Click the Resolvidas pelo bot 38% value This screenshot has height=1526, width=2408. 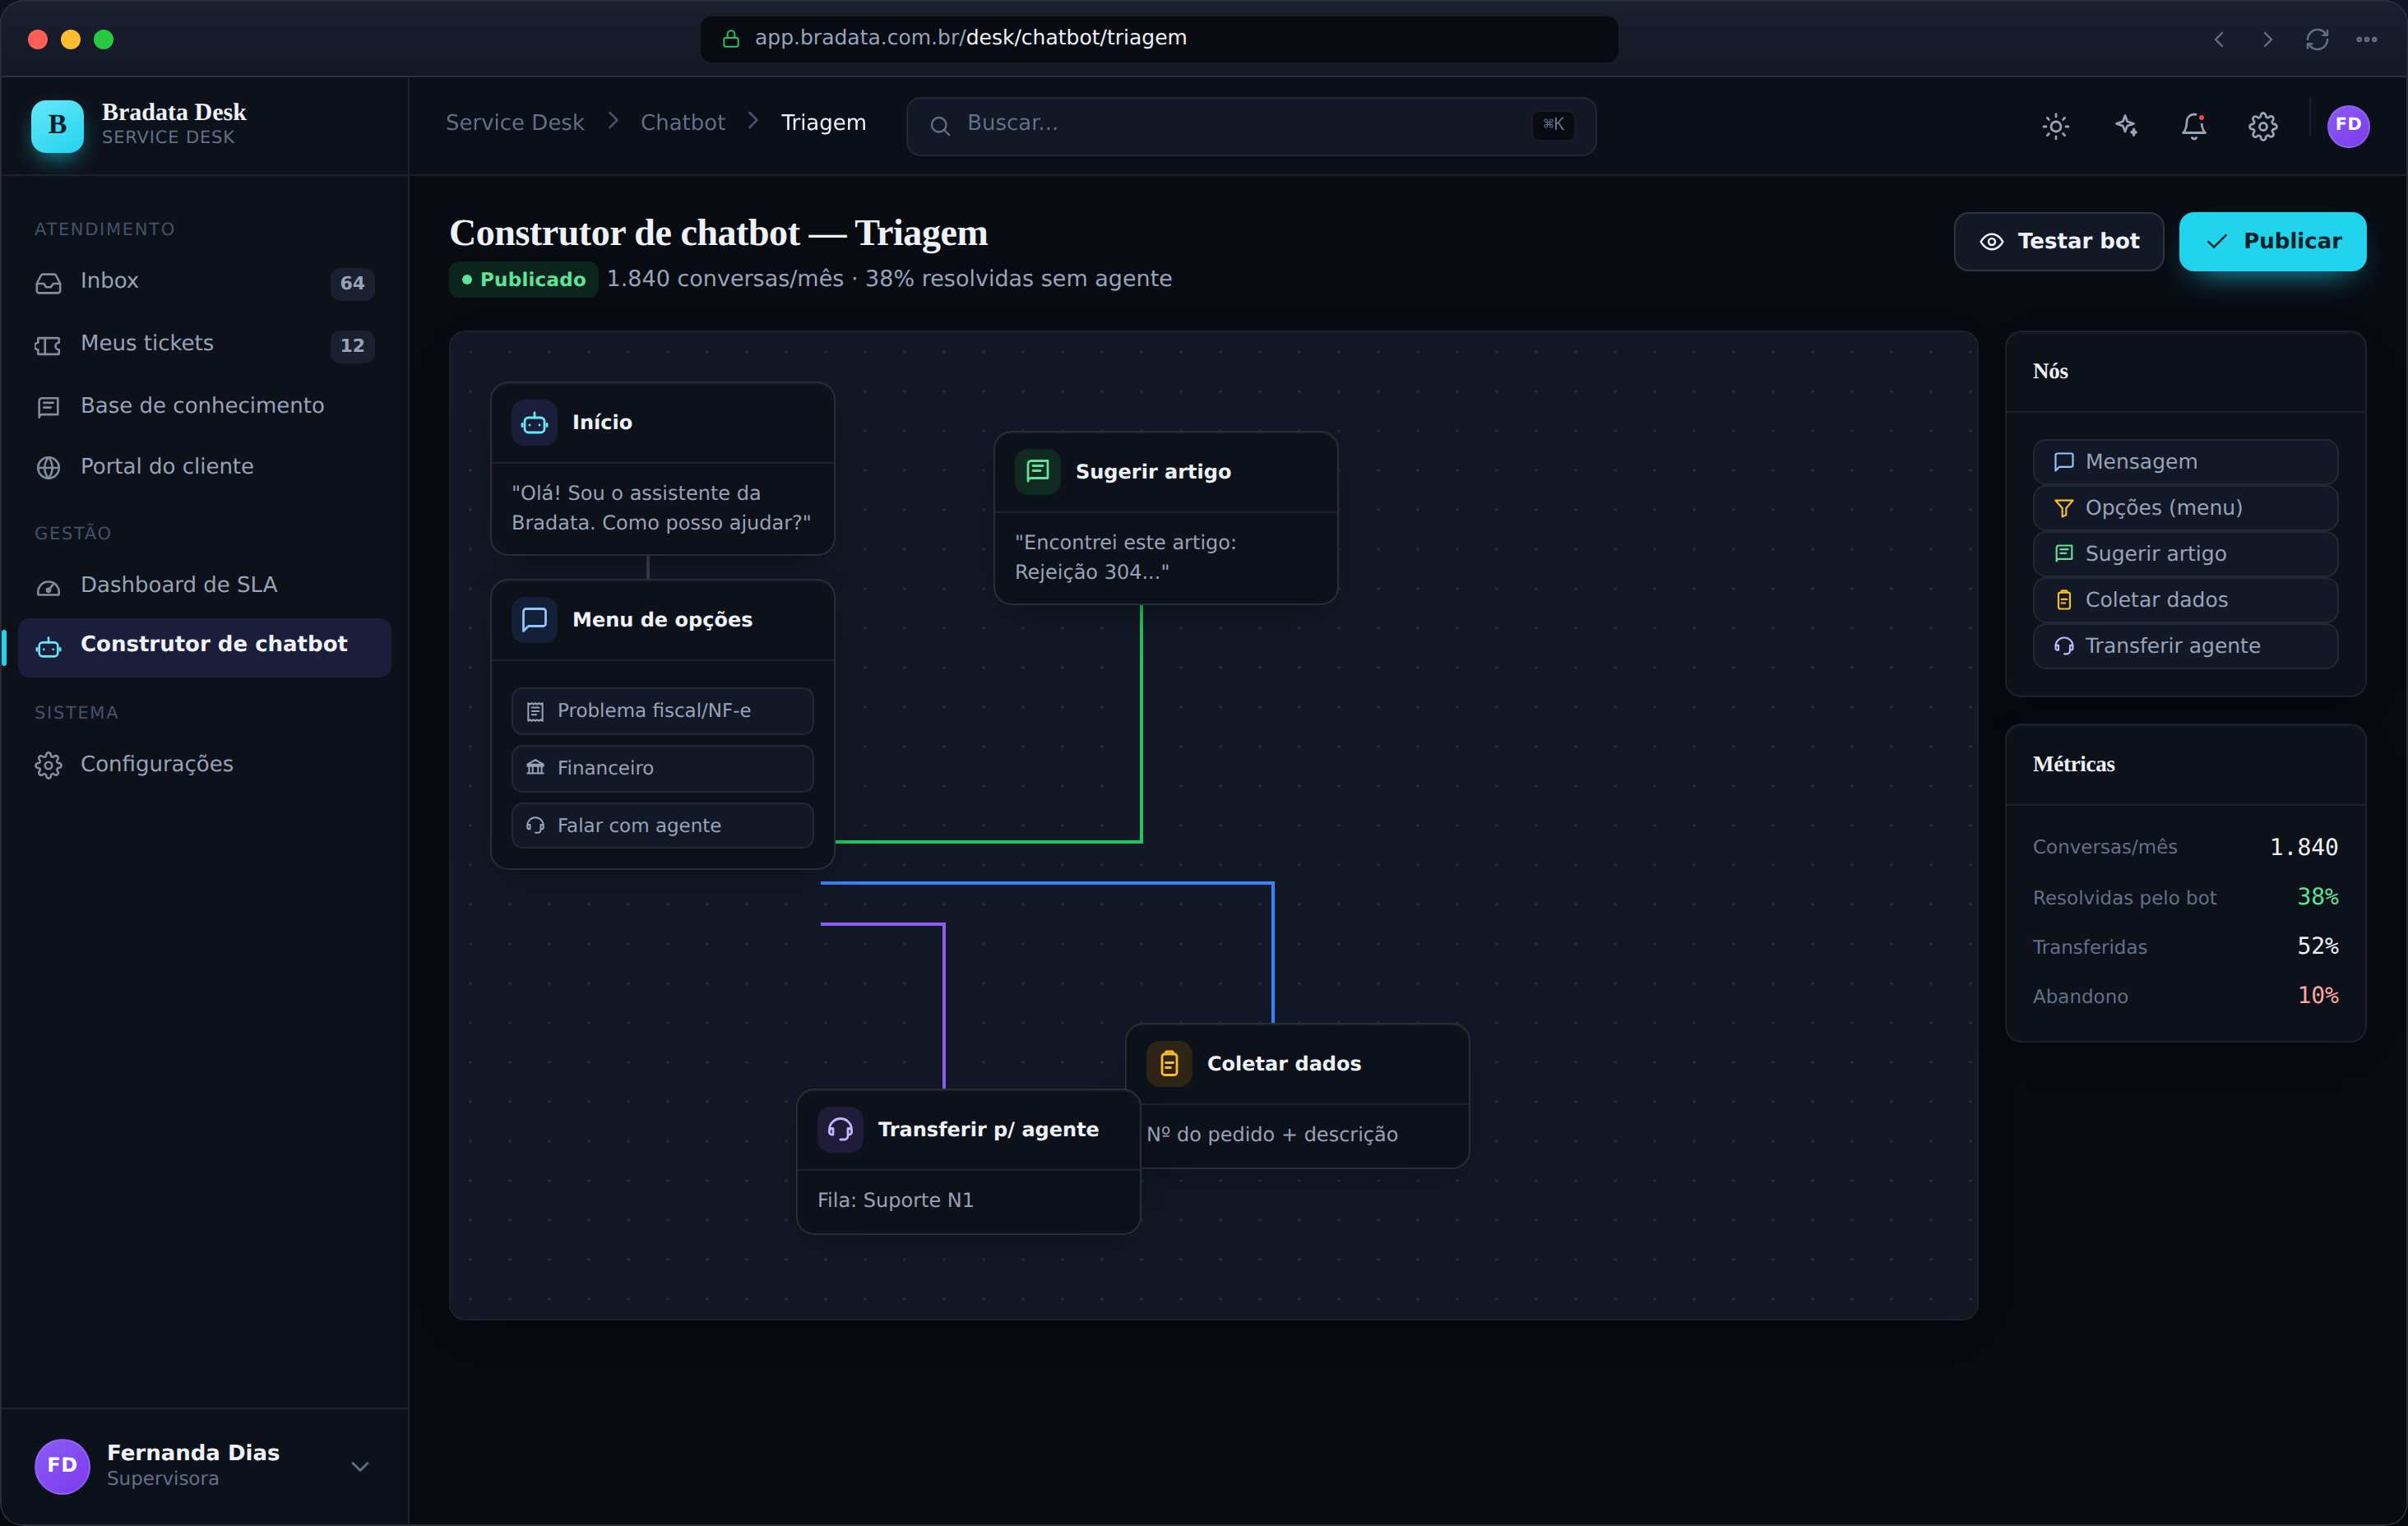[x=2317, y=897]
